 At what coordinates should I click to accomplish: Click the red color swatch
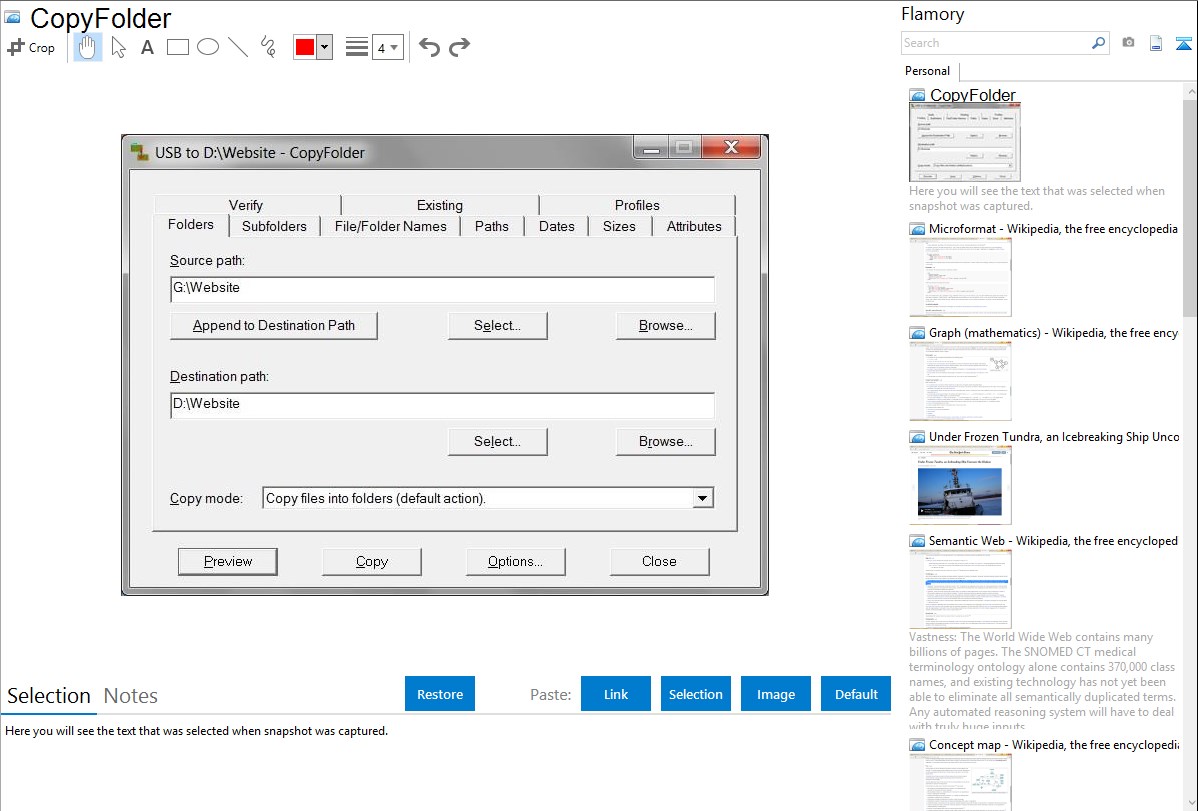point(305,47)
